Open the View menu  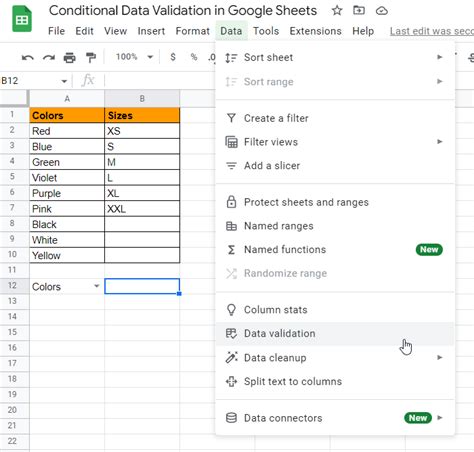(115, 31)
